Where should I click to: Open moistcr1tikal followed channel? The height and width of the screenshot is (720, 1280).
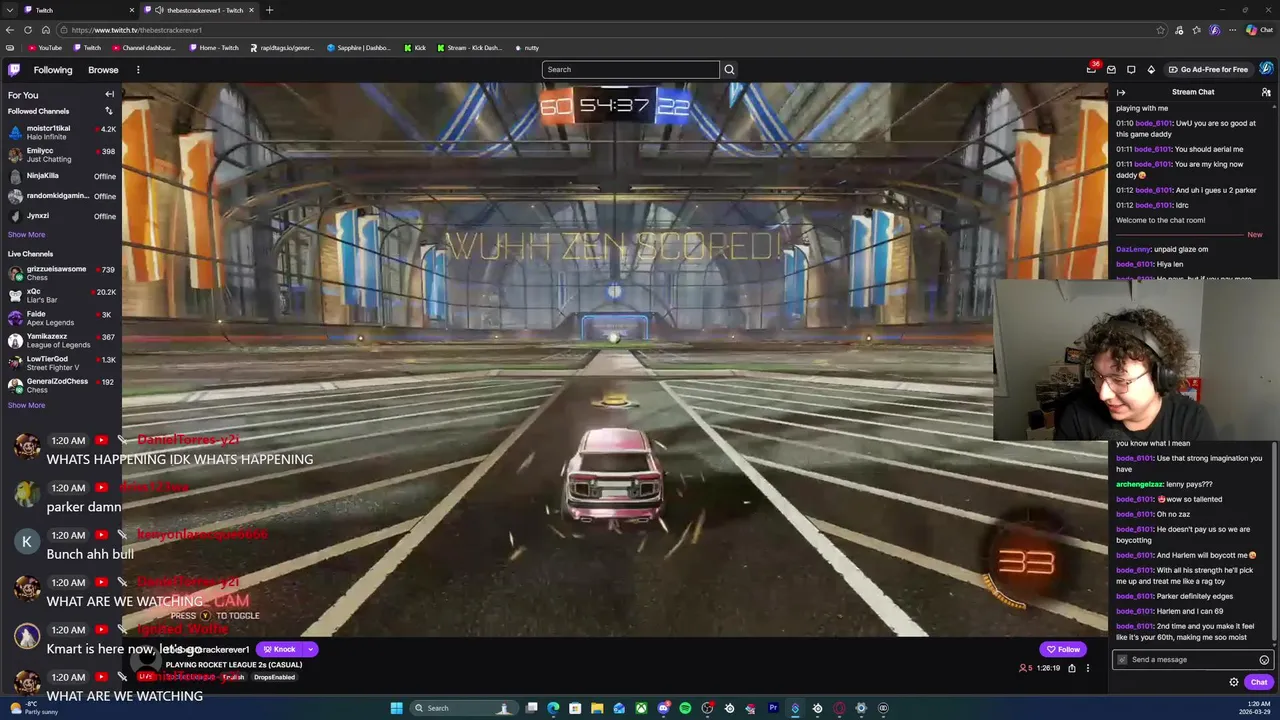(61, 132)
